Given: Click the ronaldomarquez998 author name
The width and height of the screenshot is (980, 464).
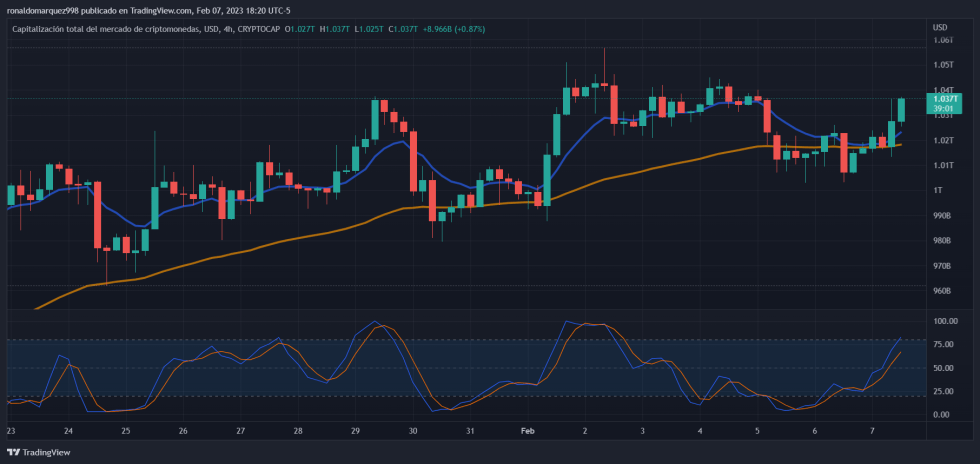Looking at the screenshot, I should 44,10.
